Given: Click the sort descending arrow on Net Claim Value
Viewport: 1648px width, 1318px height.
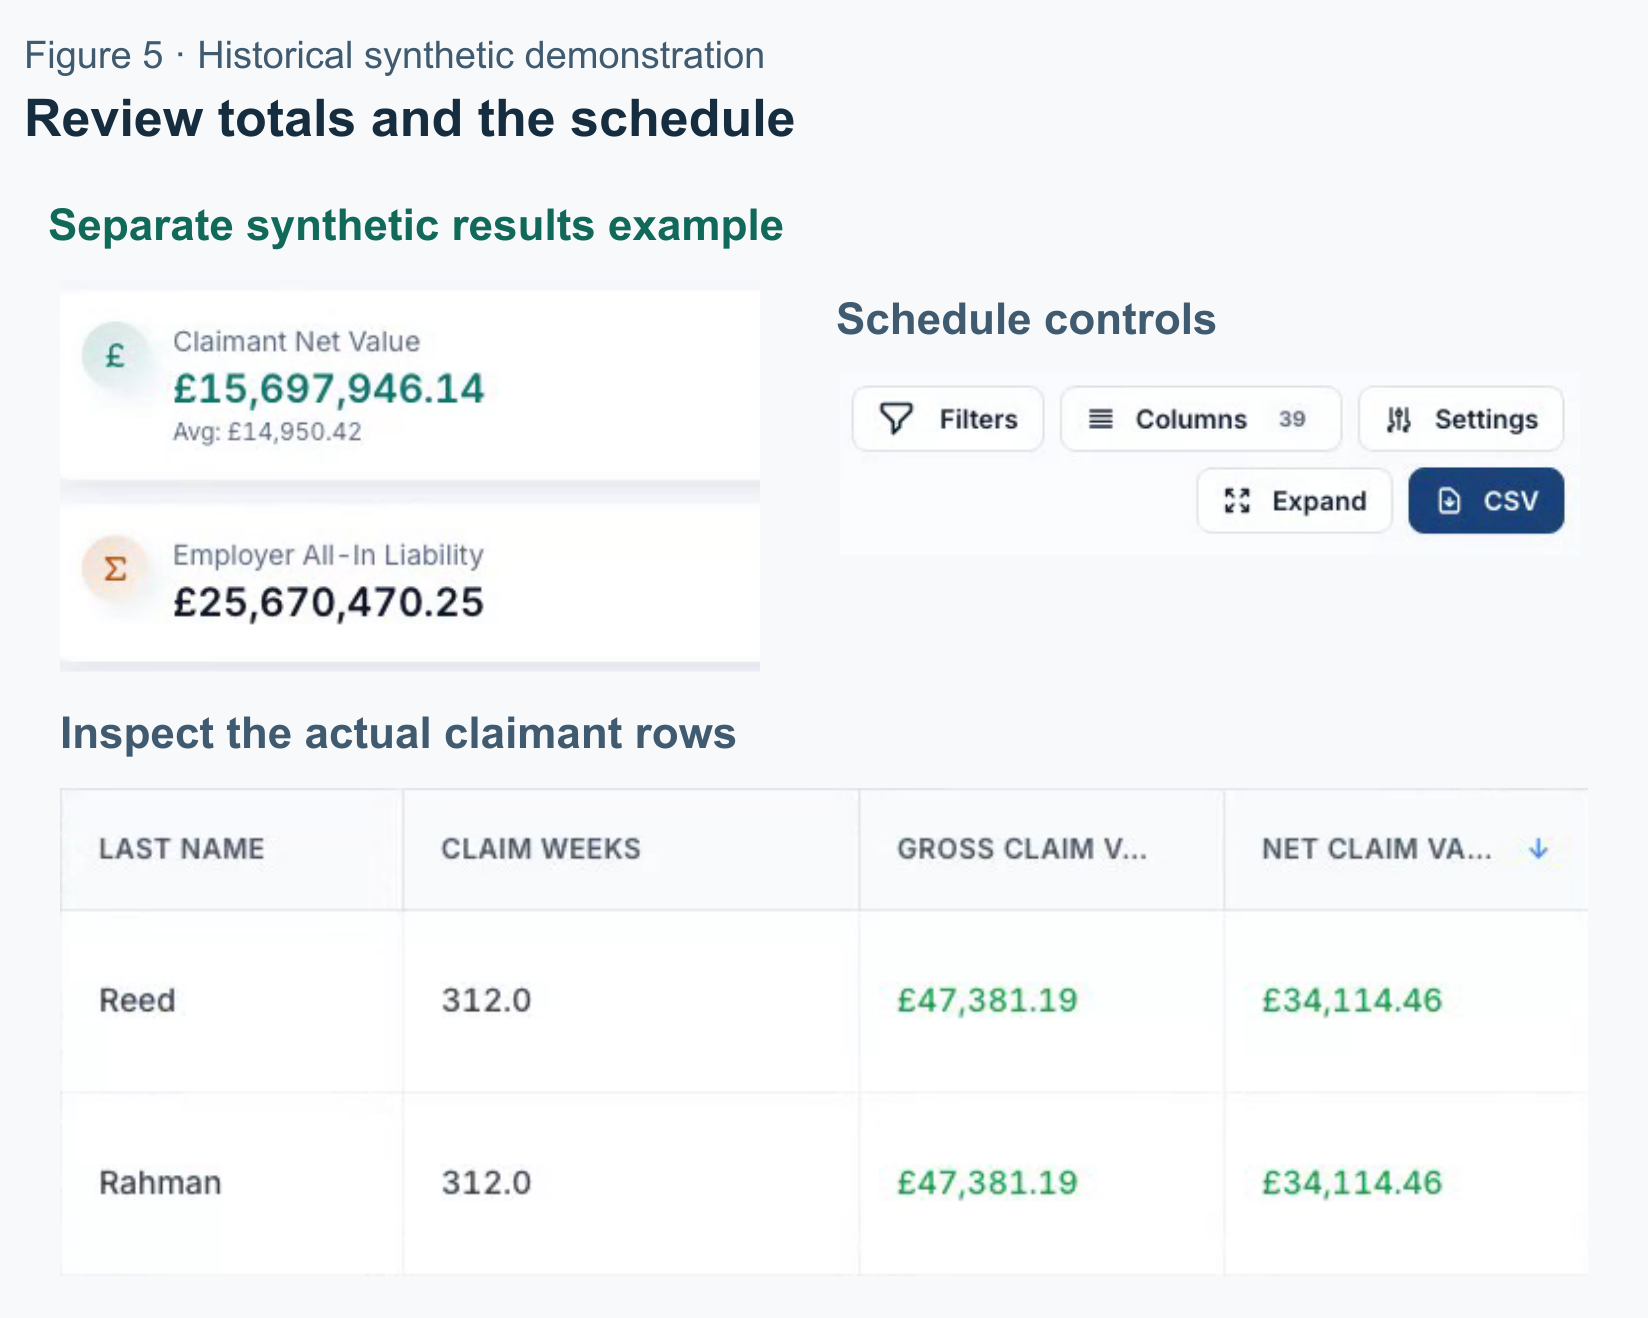Looking at the screenshot, I should 1538,849.
